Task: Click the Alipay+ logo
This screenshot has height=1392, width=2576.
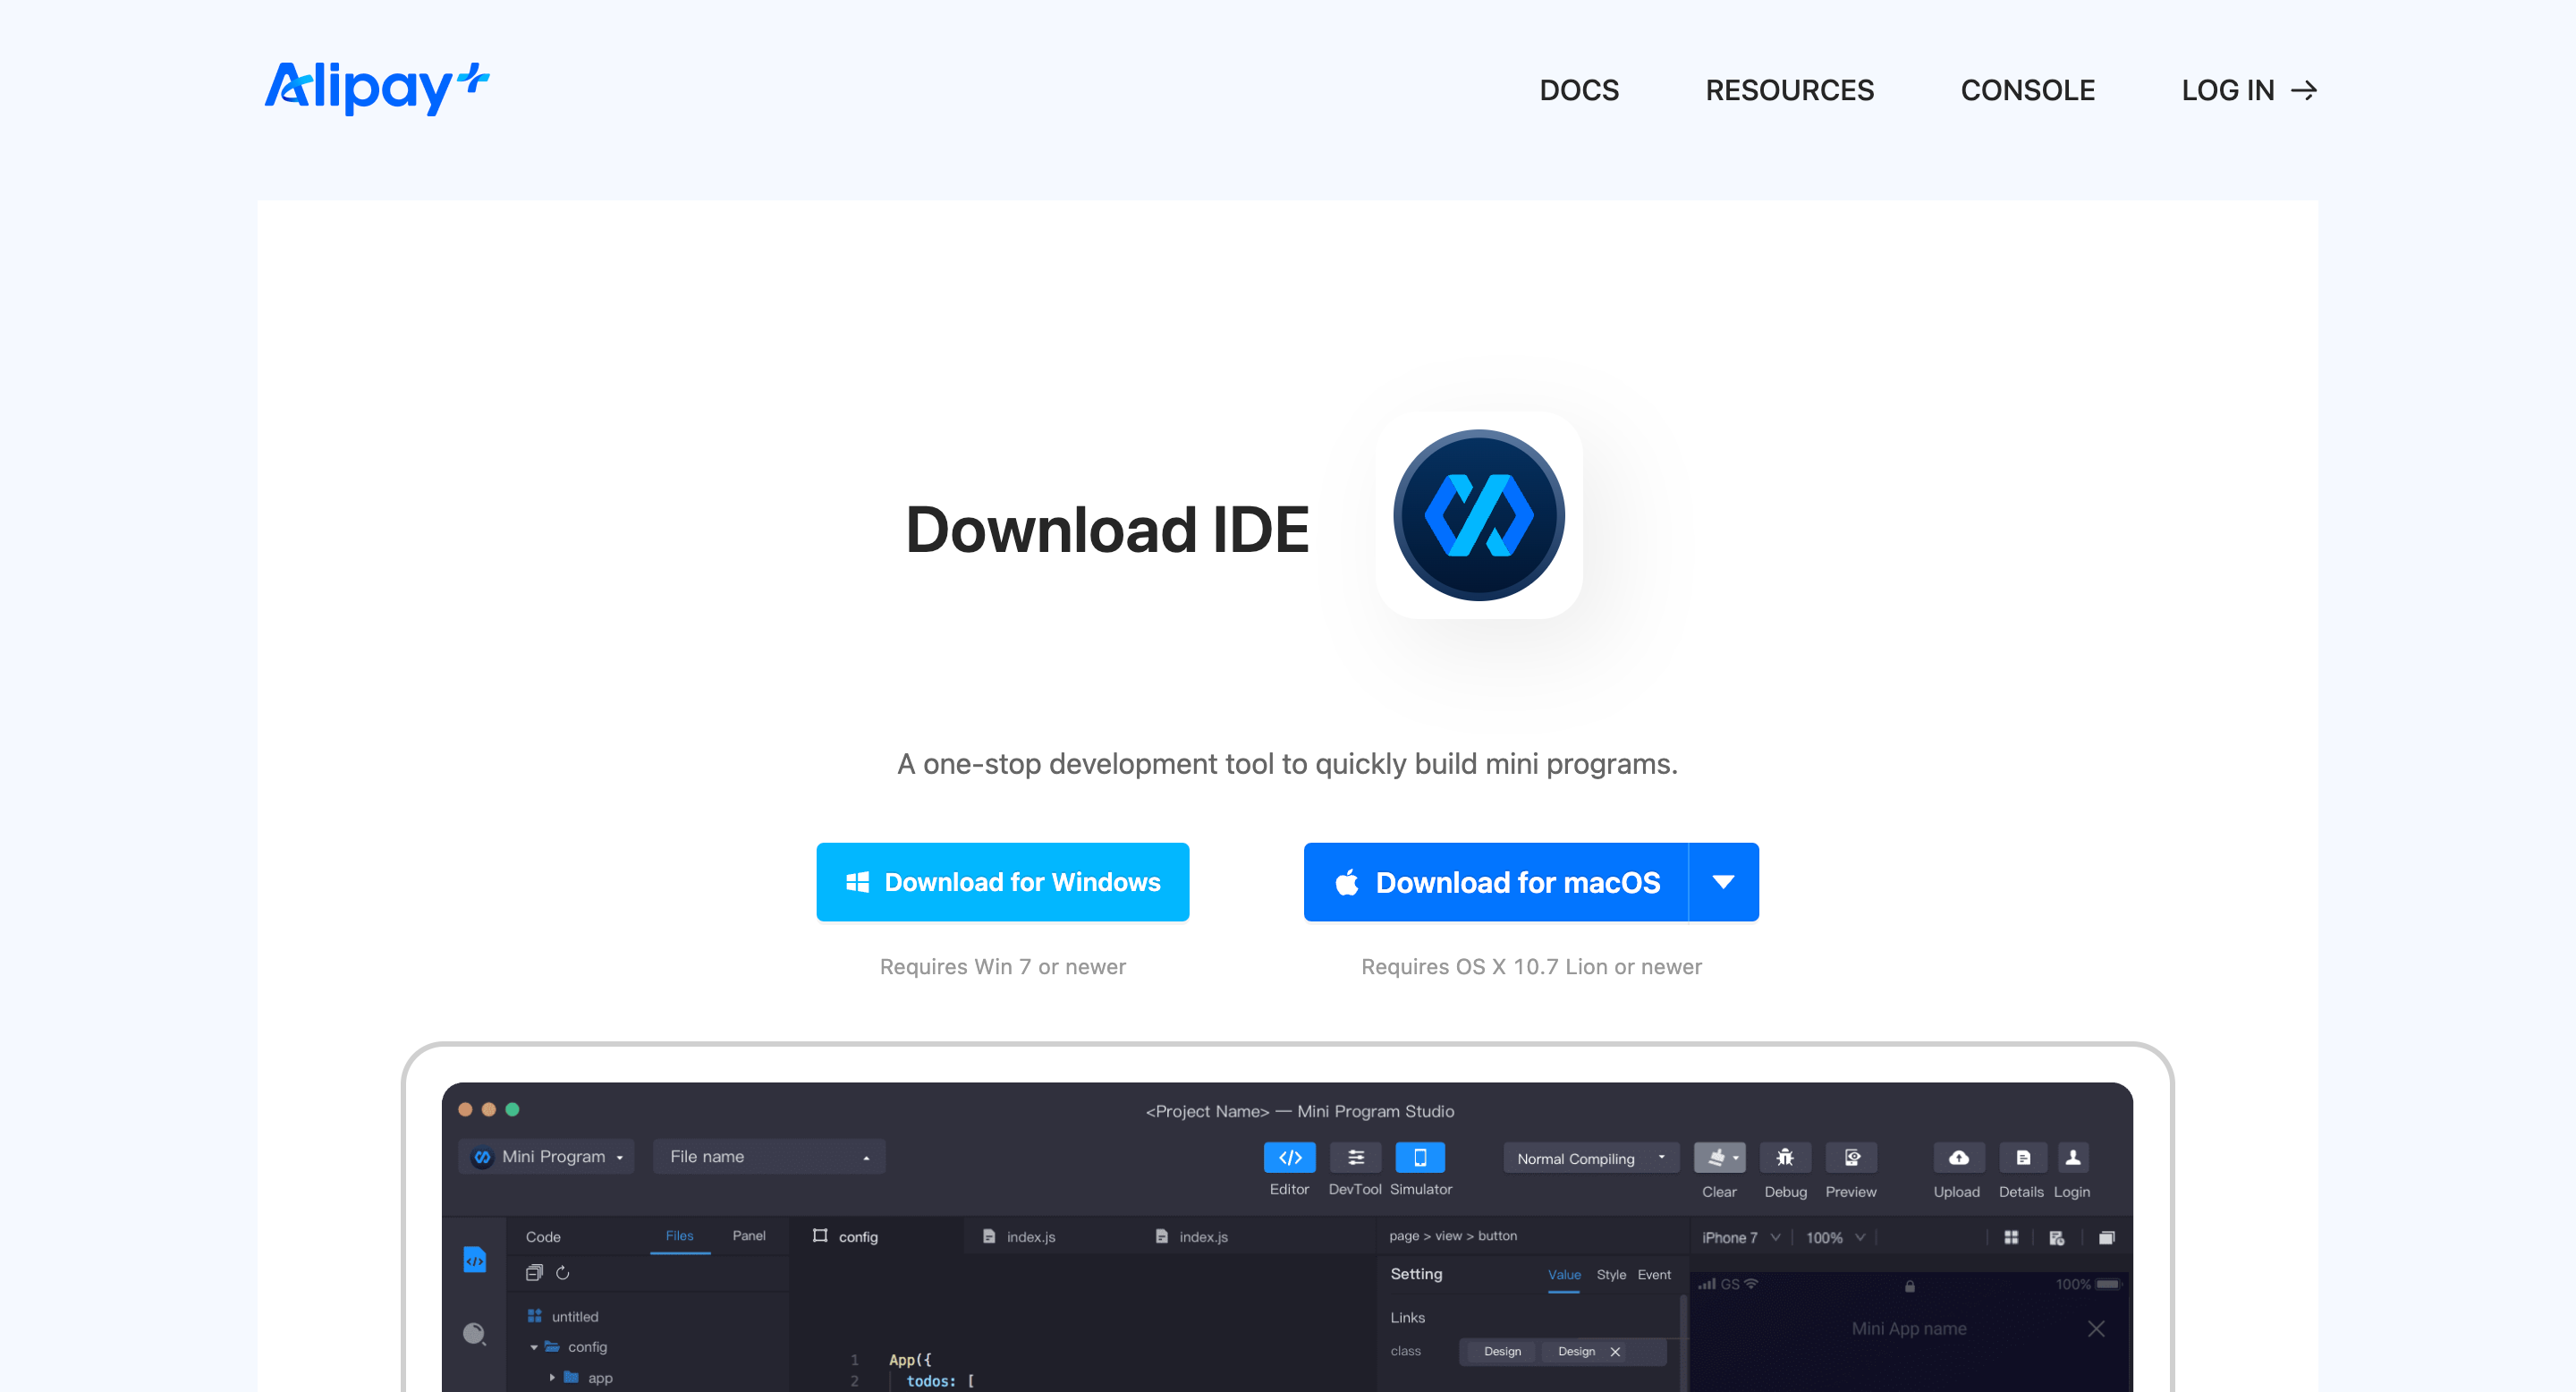Action: pos(376,89)
